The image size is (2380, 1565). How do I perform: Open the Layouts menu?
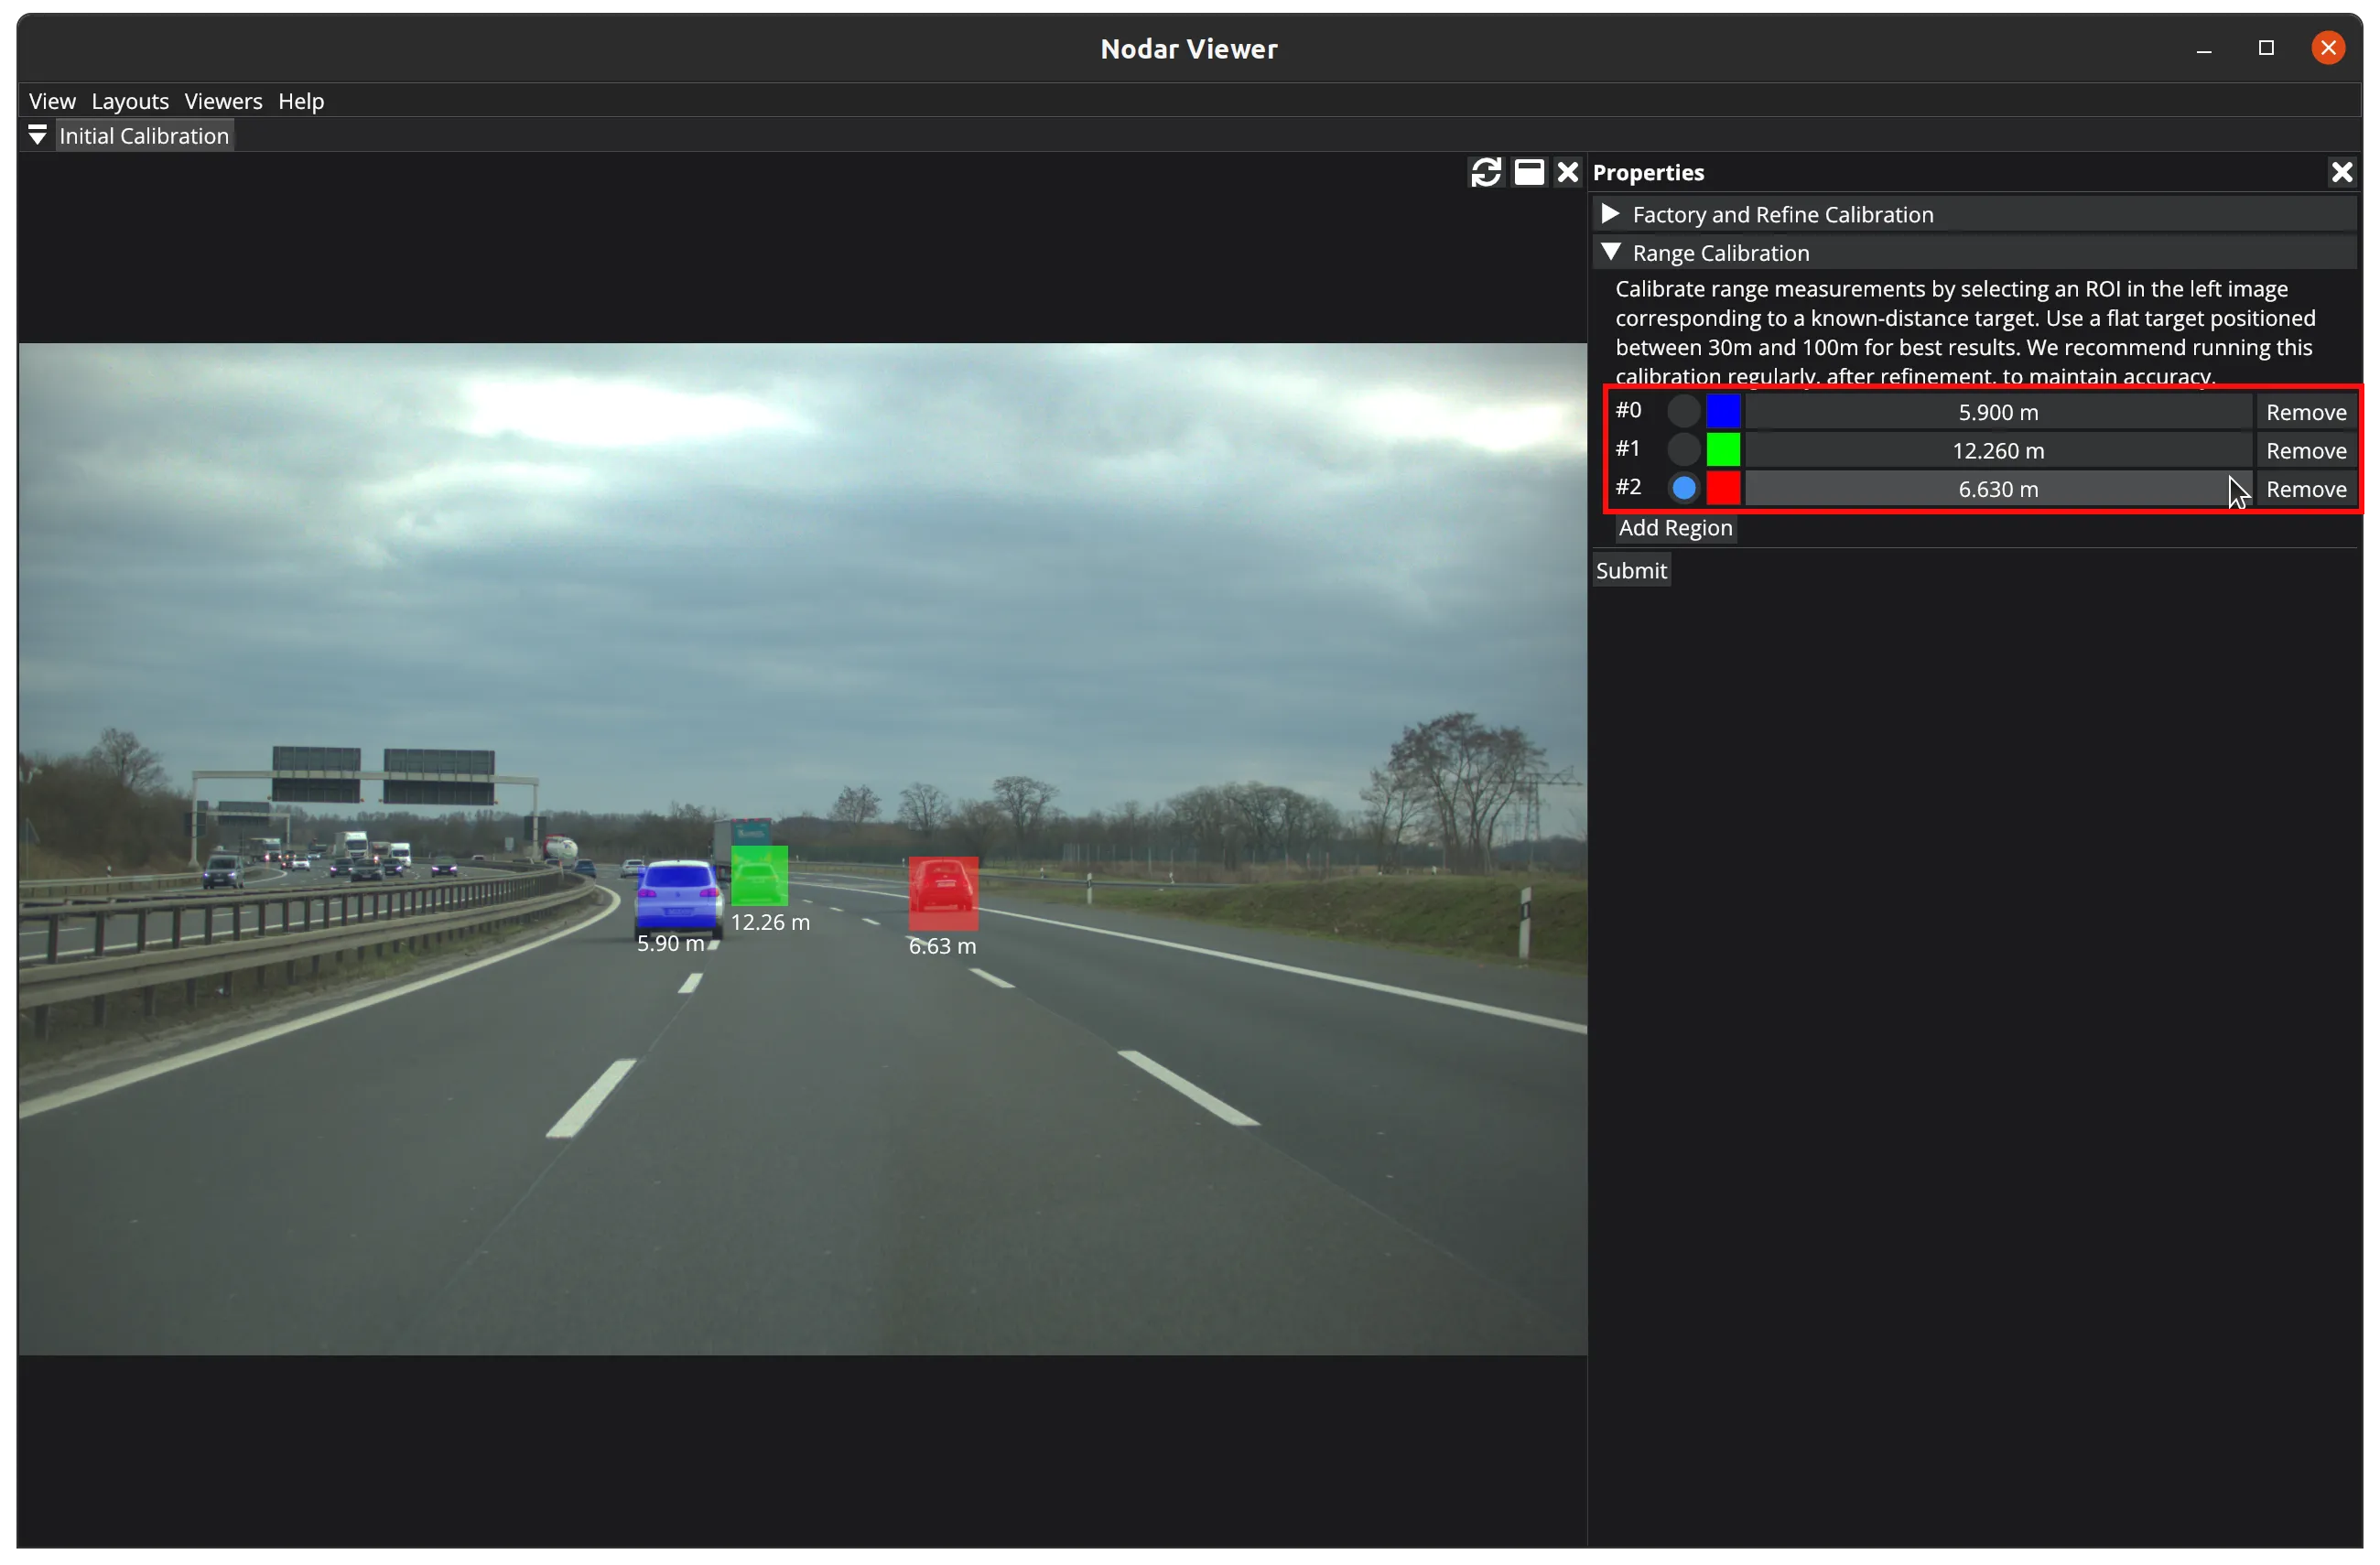[130, 101]
